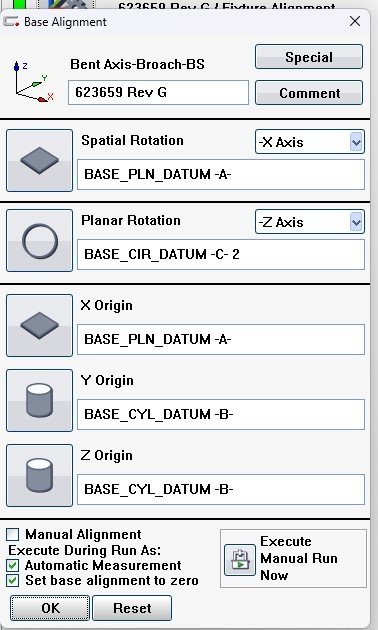
Task: Close the Base Alignment dialog
Action: pyautogui.click(x=355, y=21)
